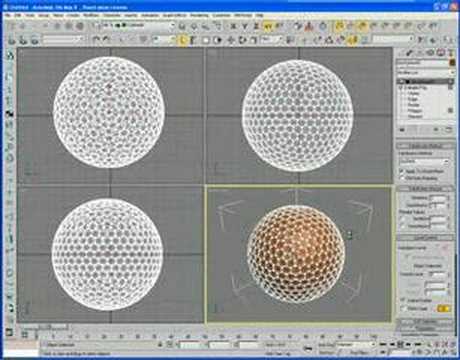The height and width of the screenshot is (360, 460).
Task: Jump to the start frame
Action: pyautogui.click(x=383, y=344)
